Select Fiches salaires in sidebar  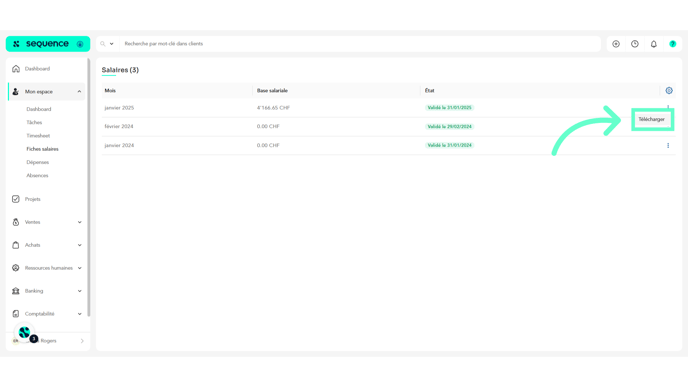coord(42,149)
